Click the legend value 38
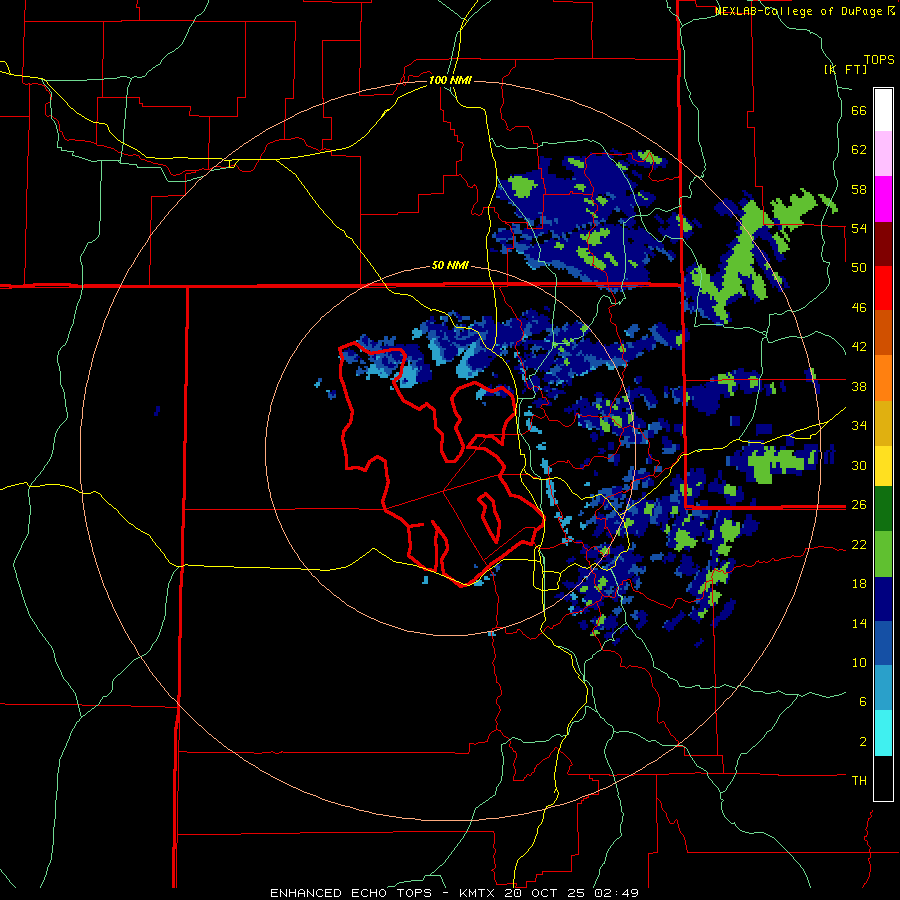Image resolution: width=900 pixels, height=900 pixels. tap(859, 386)
